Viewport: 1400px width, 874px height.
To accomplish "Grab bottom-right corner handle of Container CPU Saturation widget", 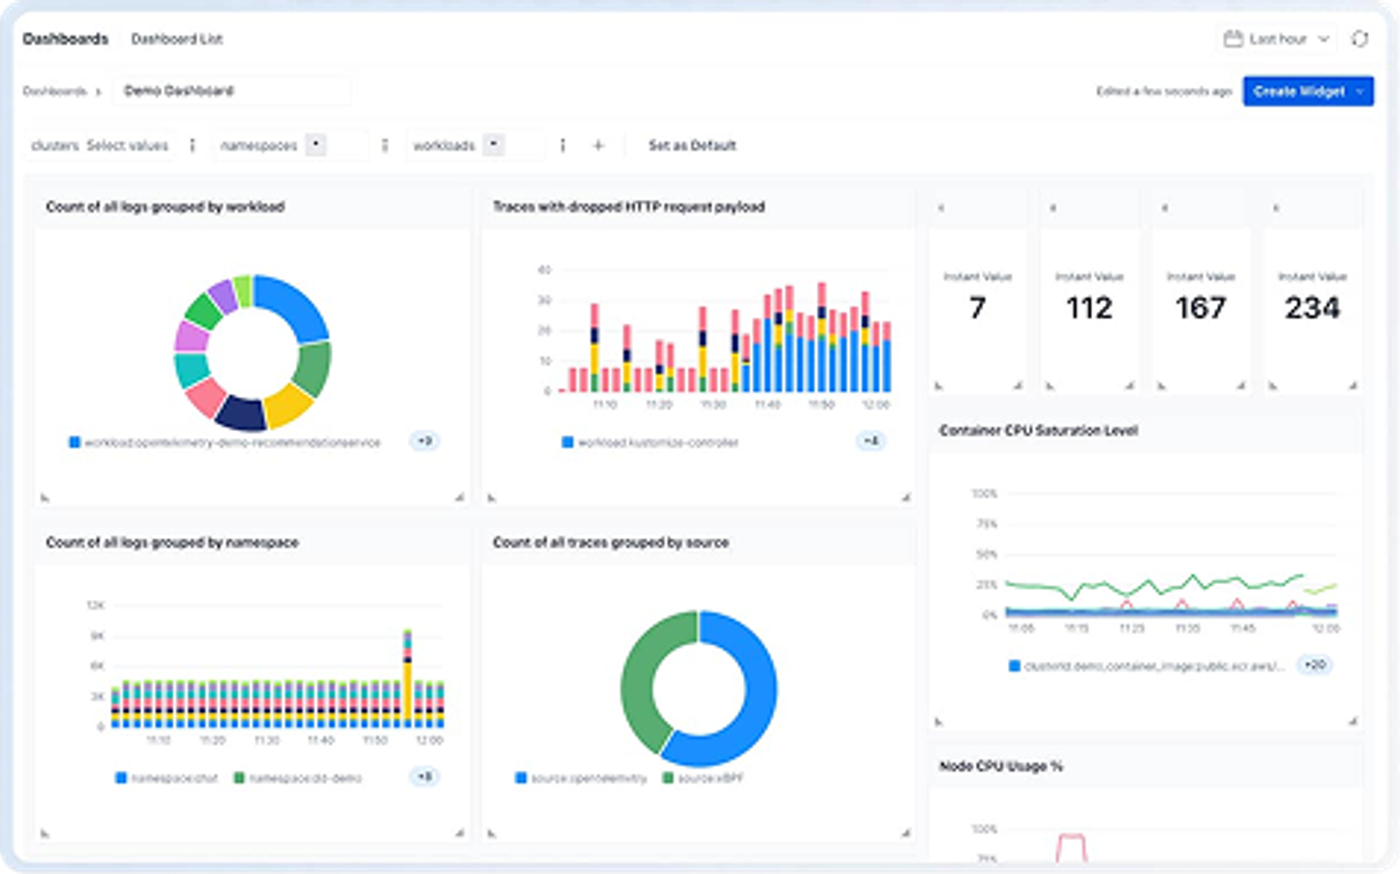I will click(1352, 720).
